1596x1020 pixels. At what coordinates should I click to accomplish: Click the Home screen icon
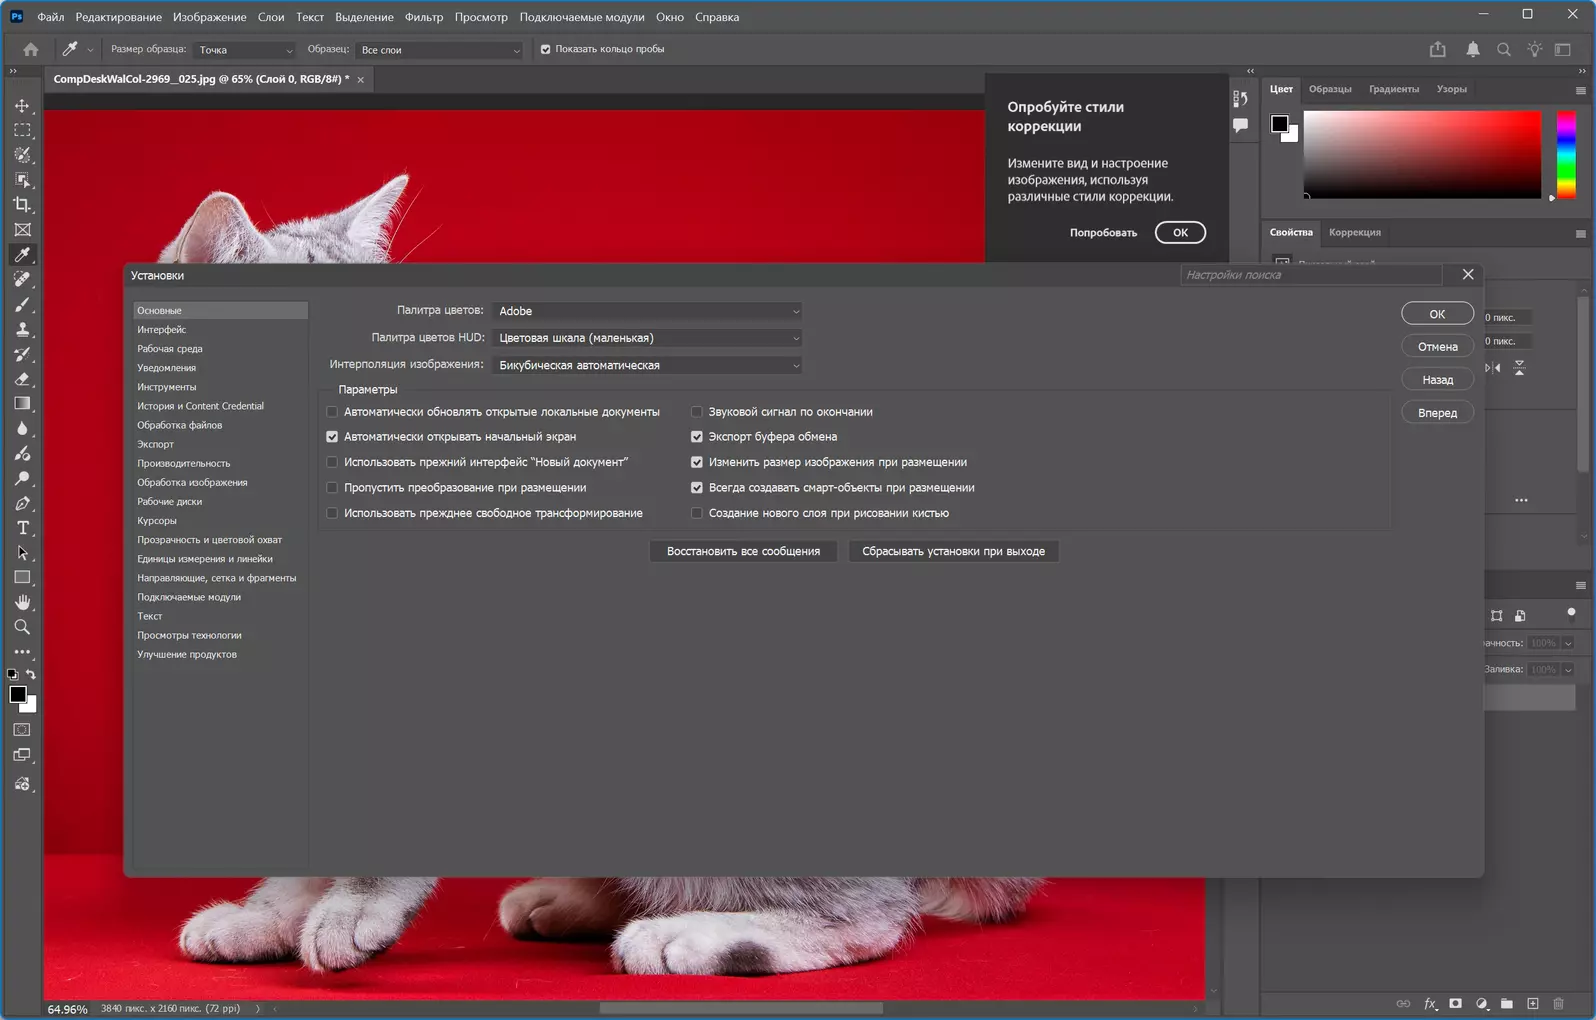pos(31,49)
